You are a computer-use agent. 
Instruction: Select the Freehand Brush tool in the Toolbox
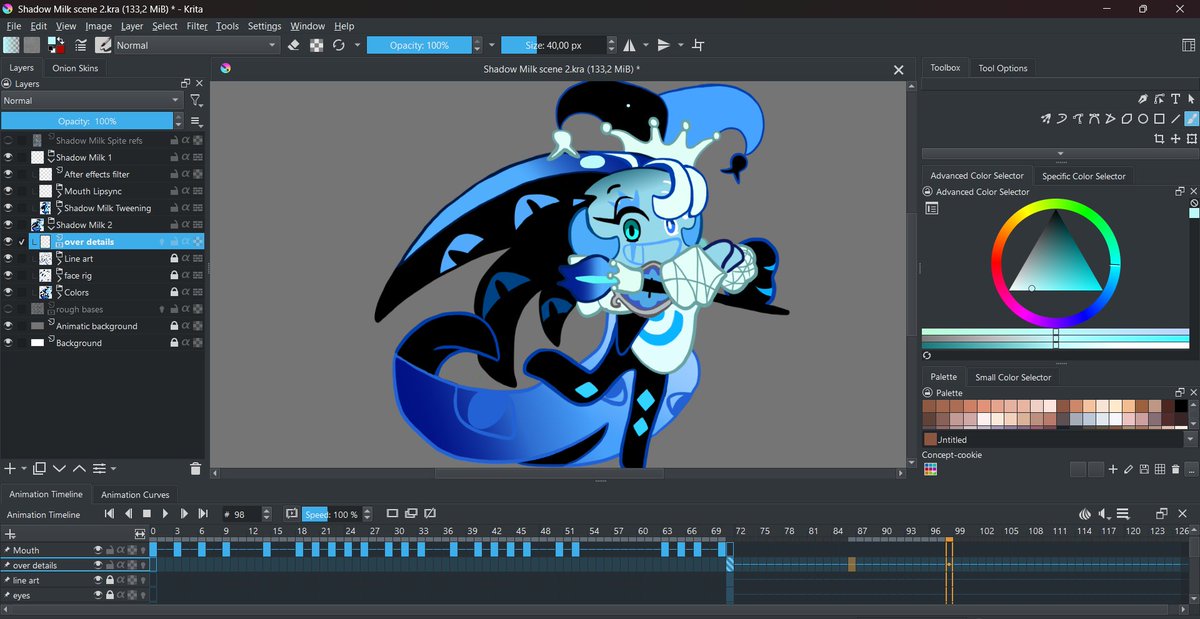1192,118
